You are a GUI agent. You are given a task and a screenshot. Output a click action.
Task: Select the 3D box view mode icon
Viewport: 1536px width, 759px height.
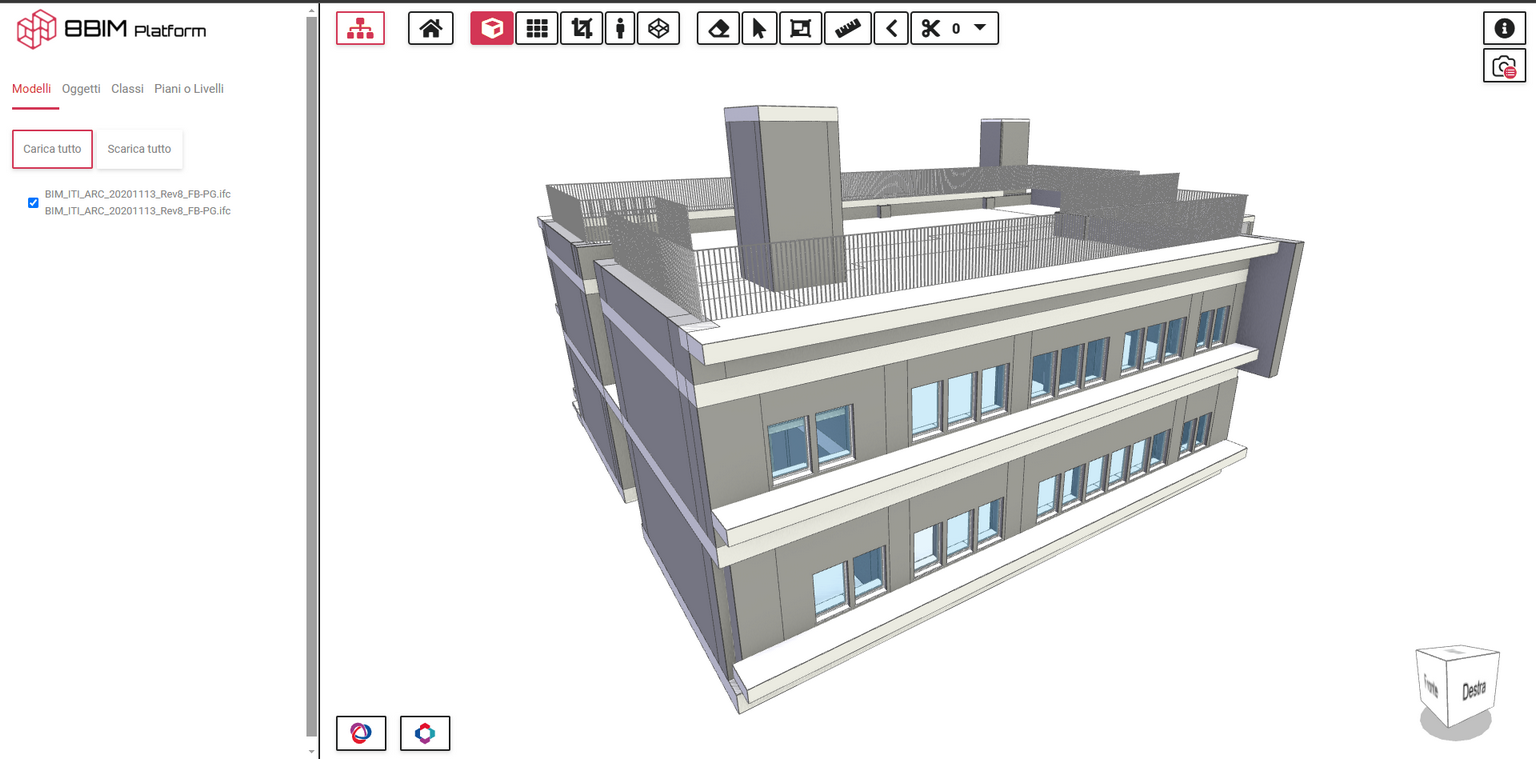coord(491,28)
